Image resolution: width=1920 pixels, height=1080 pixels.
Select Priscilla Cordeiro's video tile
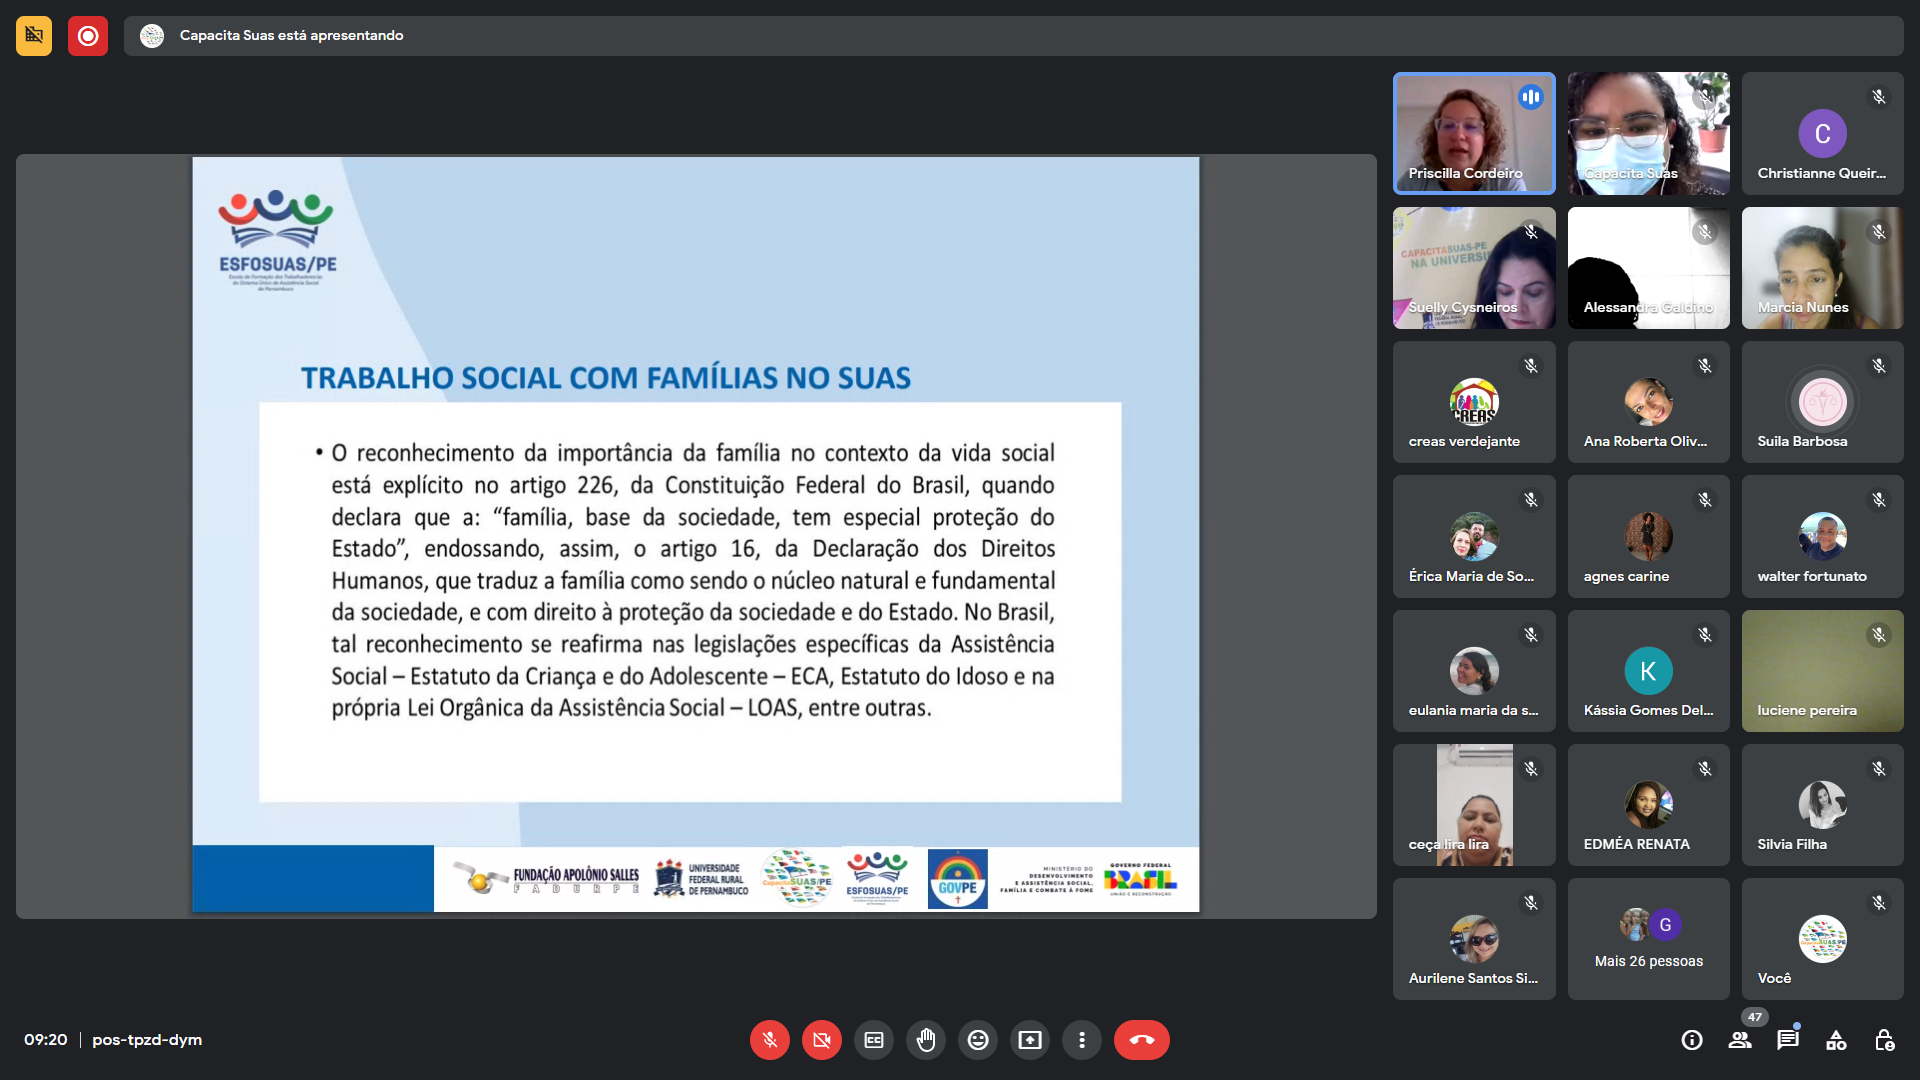pyautogui.click(x=1474, y=133)
